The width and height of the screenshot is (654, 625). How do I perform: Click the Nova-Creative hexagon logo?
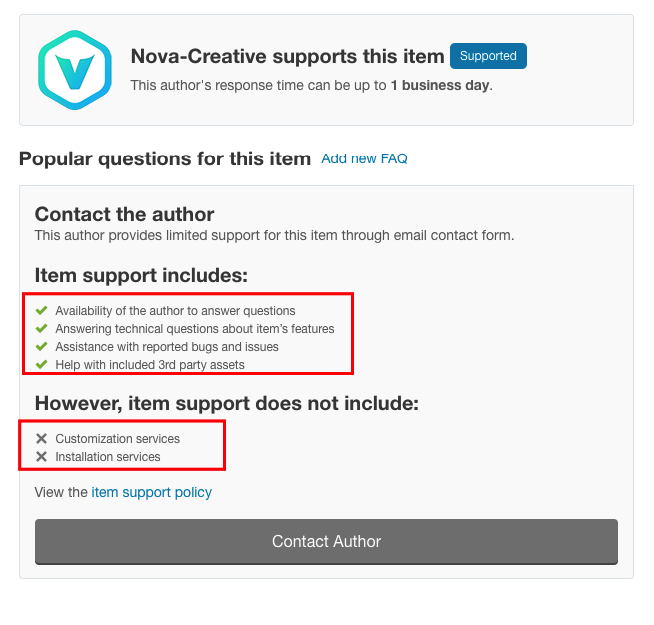tap(75, 70)
